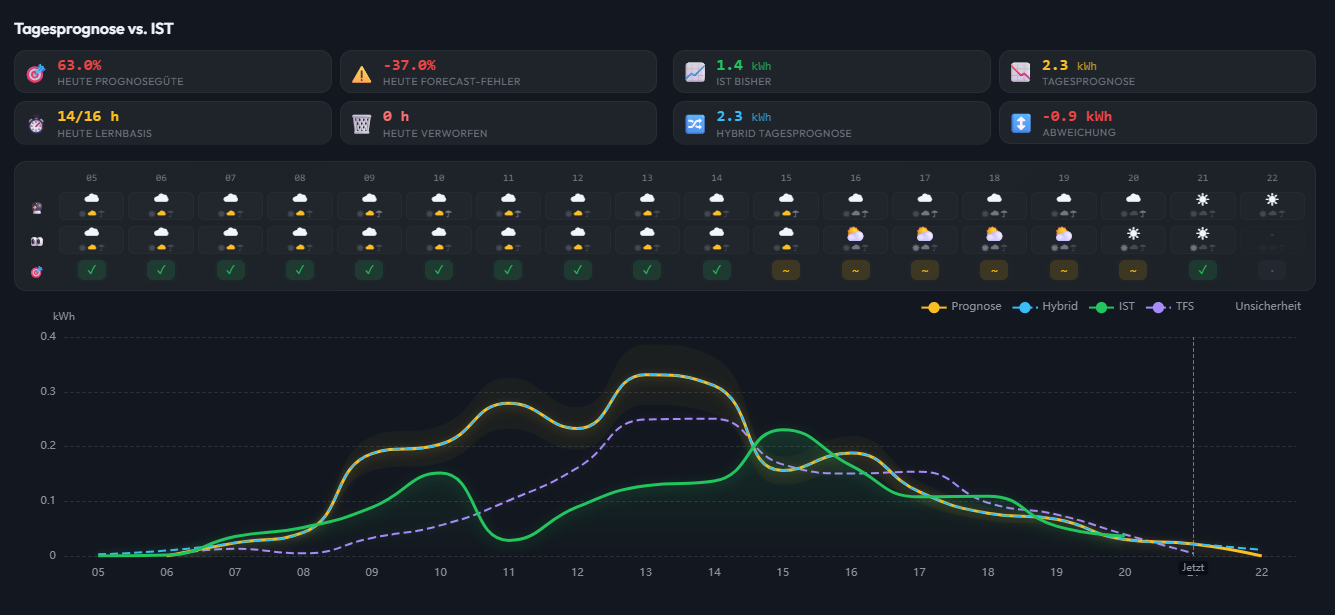This screenshot has width=1335, height=615.
Task: Click the 13 label on chart x-axis
Action: 646,572
